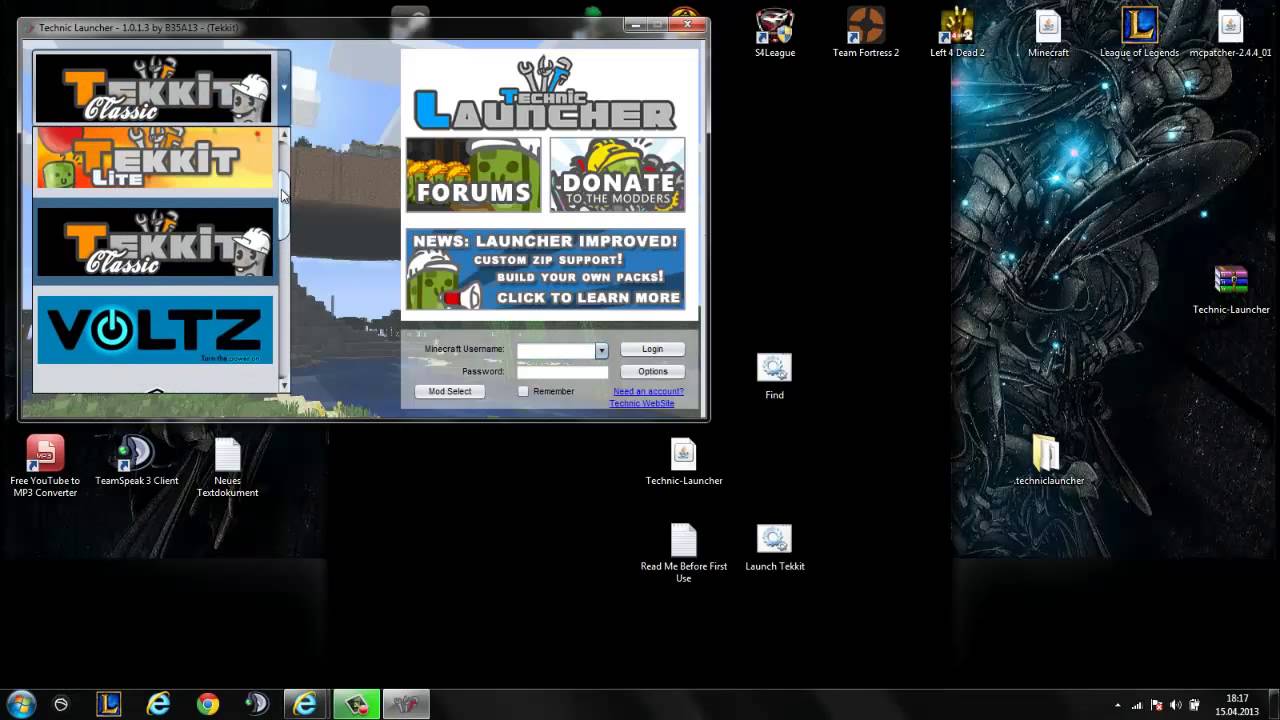This screenshot has width=1280, height=720.
Task: Select the Launch Tekkit desktop file
Action: (x=774, y=547)
